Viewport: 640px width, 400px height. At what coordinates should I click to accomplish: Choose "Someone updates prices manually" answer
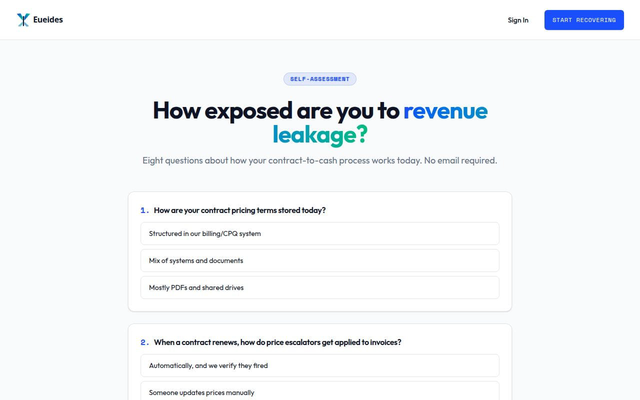(x=320, y=391)
